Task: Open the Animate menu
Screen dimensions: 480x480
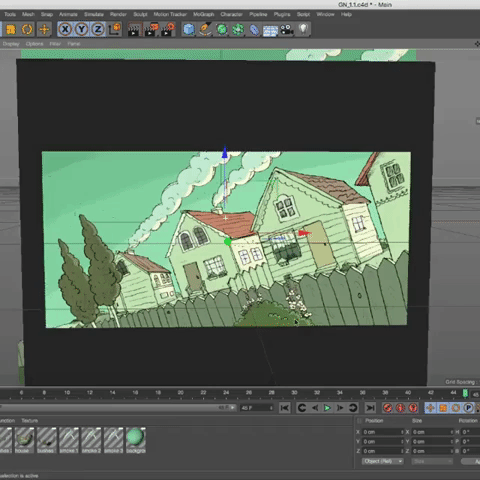Action: pos(68,14)
